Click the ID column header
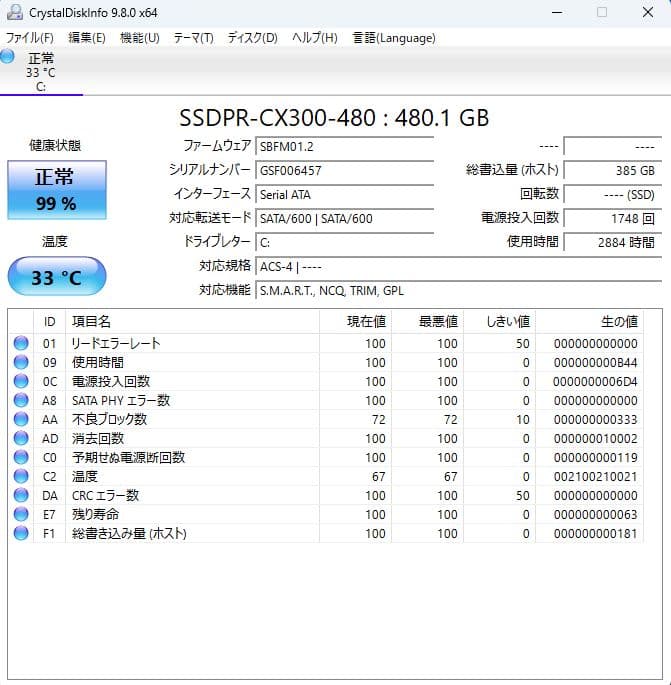 click(49, 322)
